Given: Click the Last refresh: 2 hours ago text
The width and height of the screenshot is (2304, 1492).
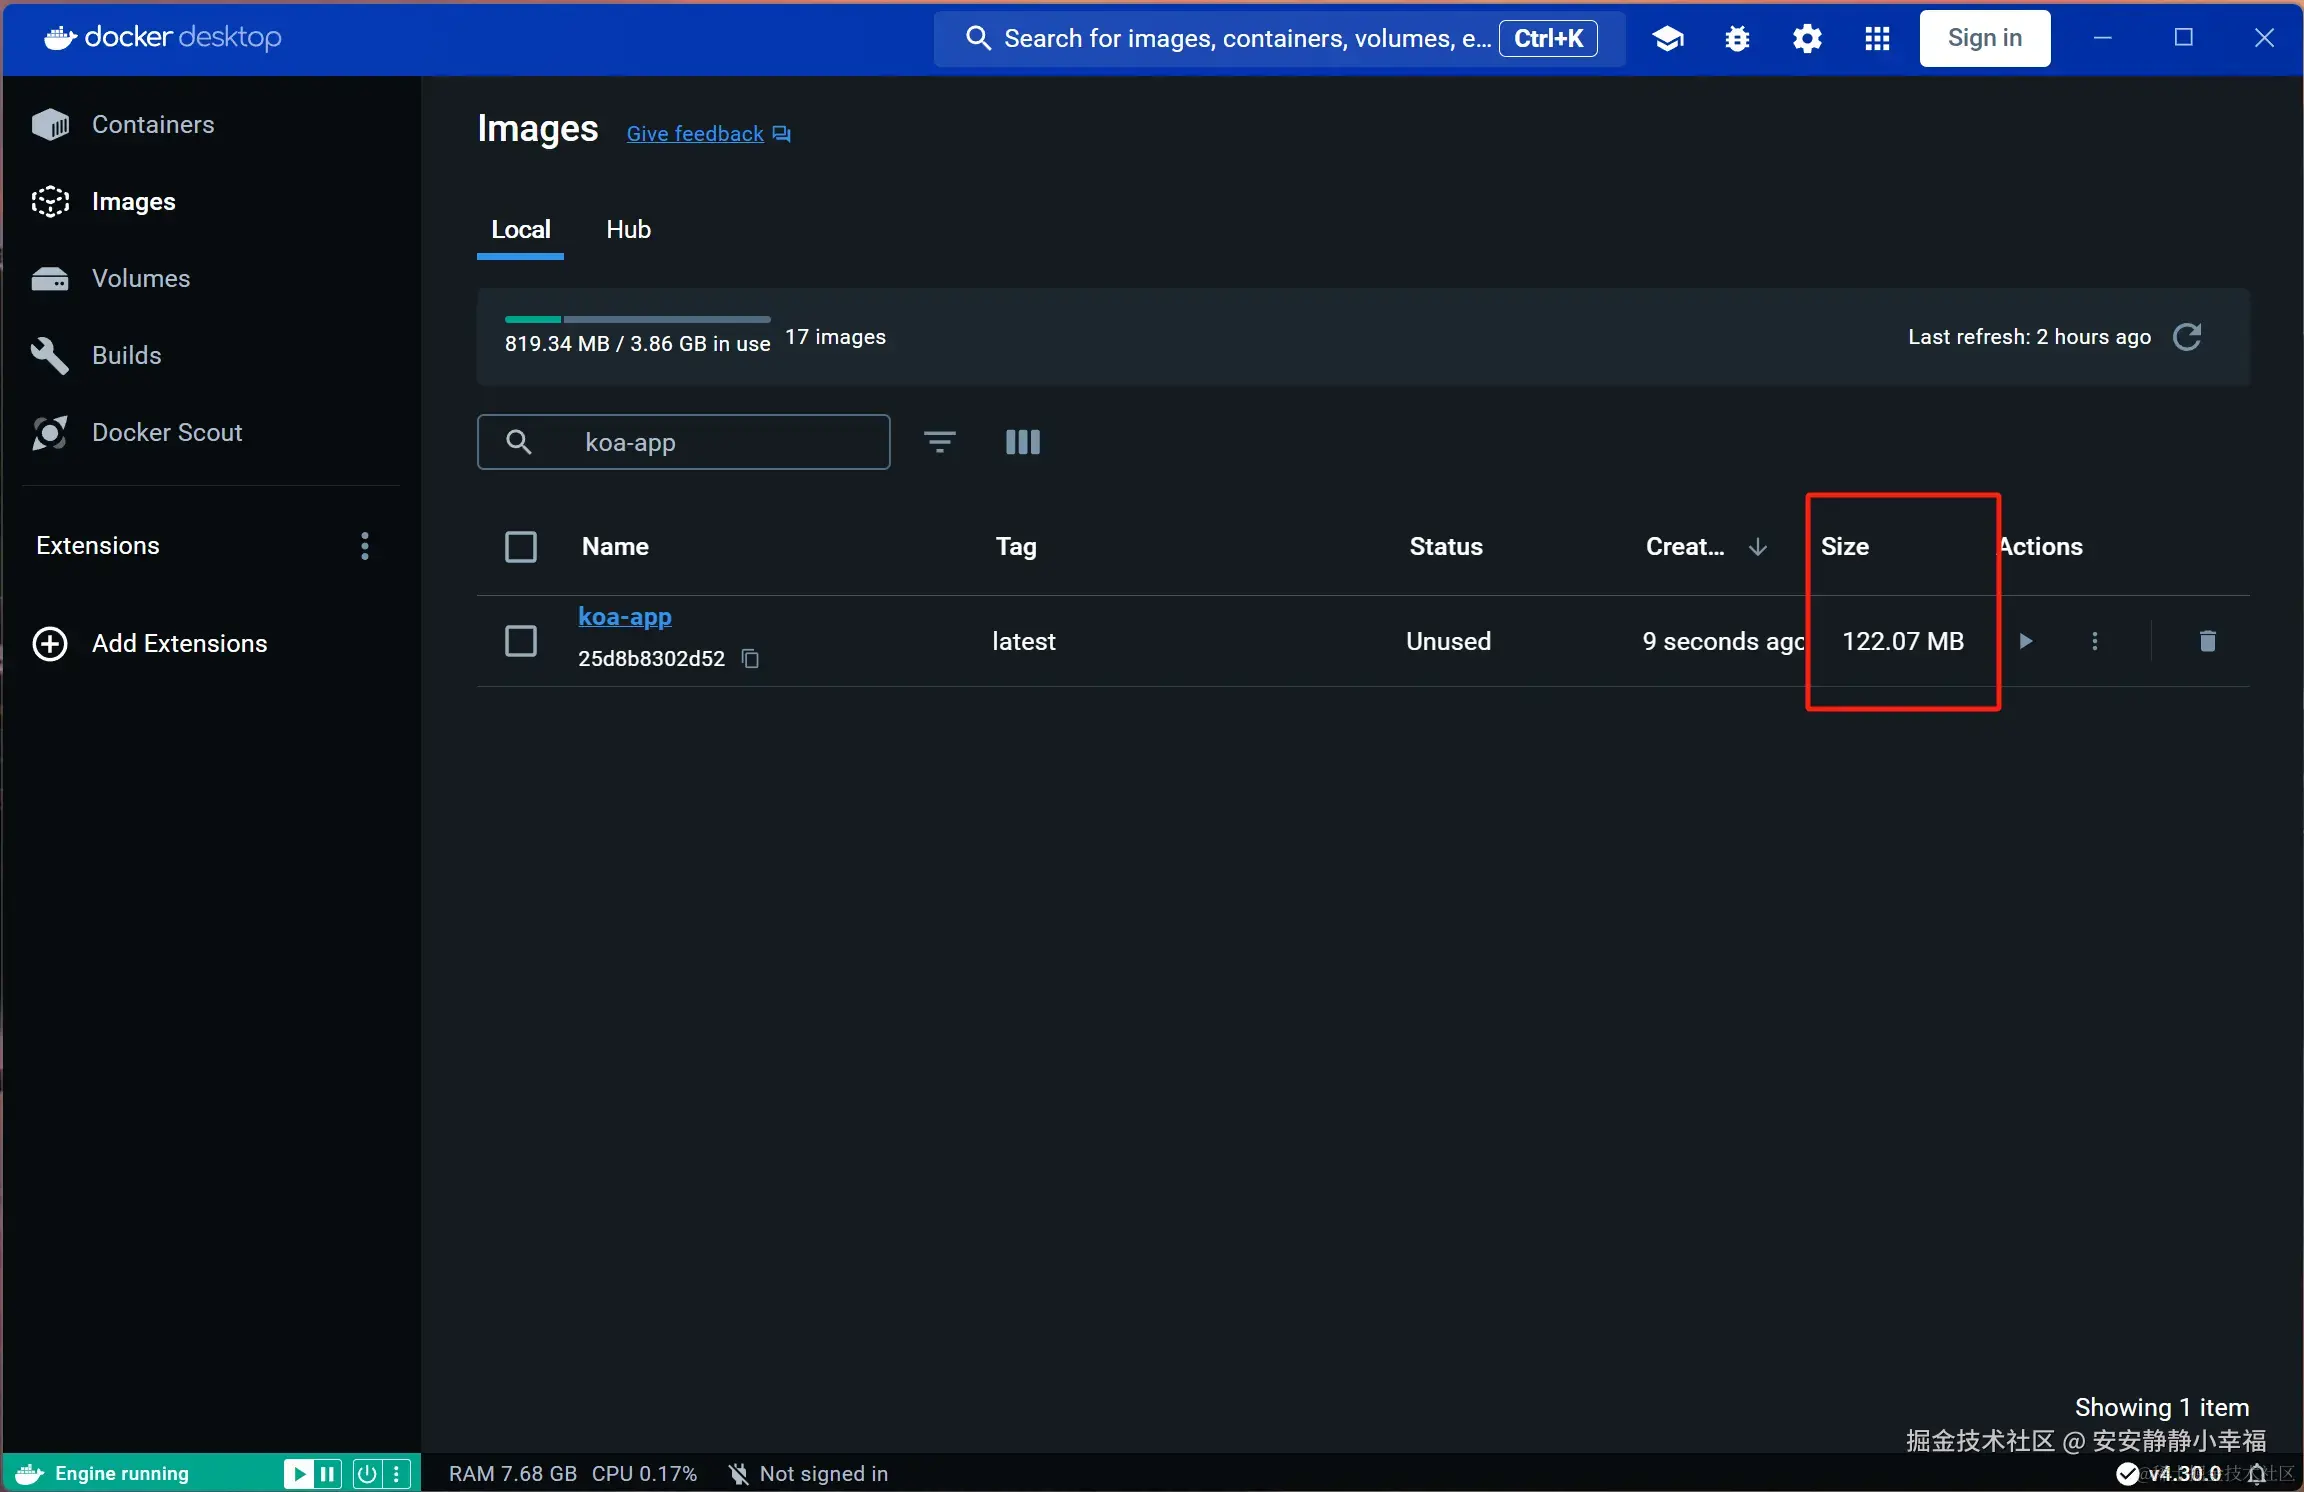Looking at the screenshot, I should 2029,337.
